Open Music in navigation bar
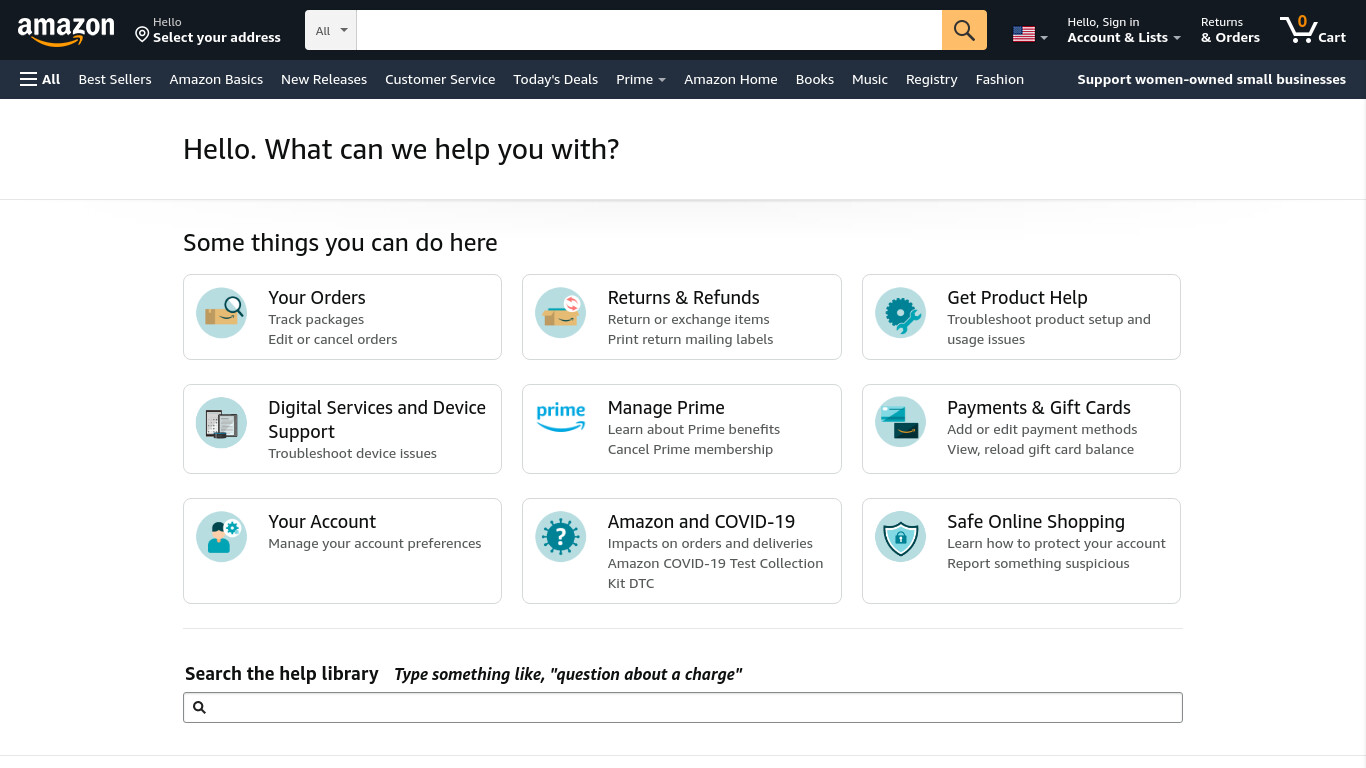Viewport: 1366px width, 768px height. (870, 79)
